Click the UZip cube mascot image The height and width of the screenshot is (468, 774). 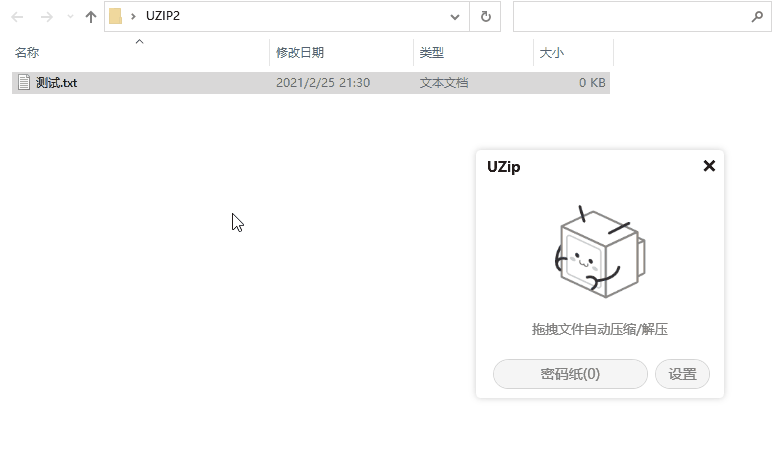(x=600, y=252)
